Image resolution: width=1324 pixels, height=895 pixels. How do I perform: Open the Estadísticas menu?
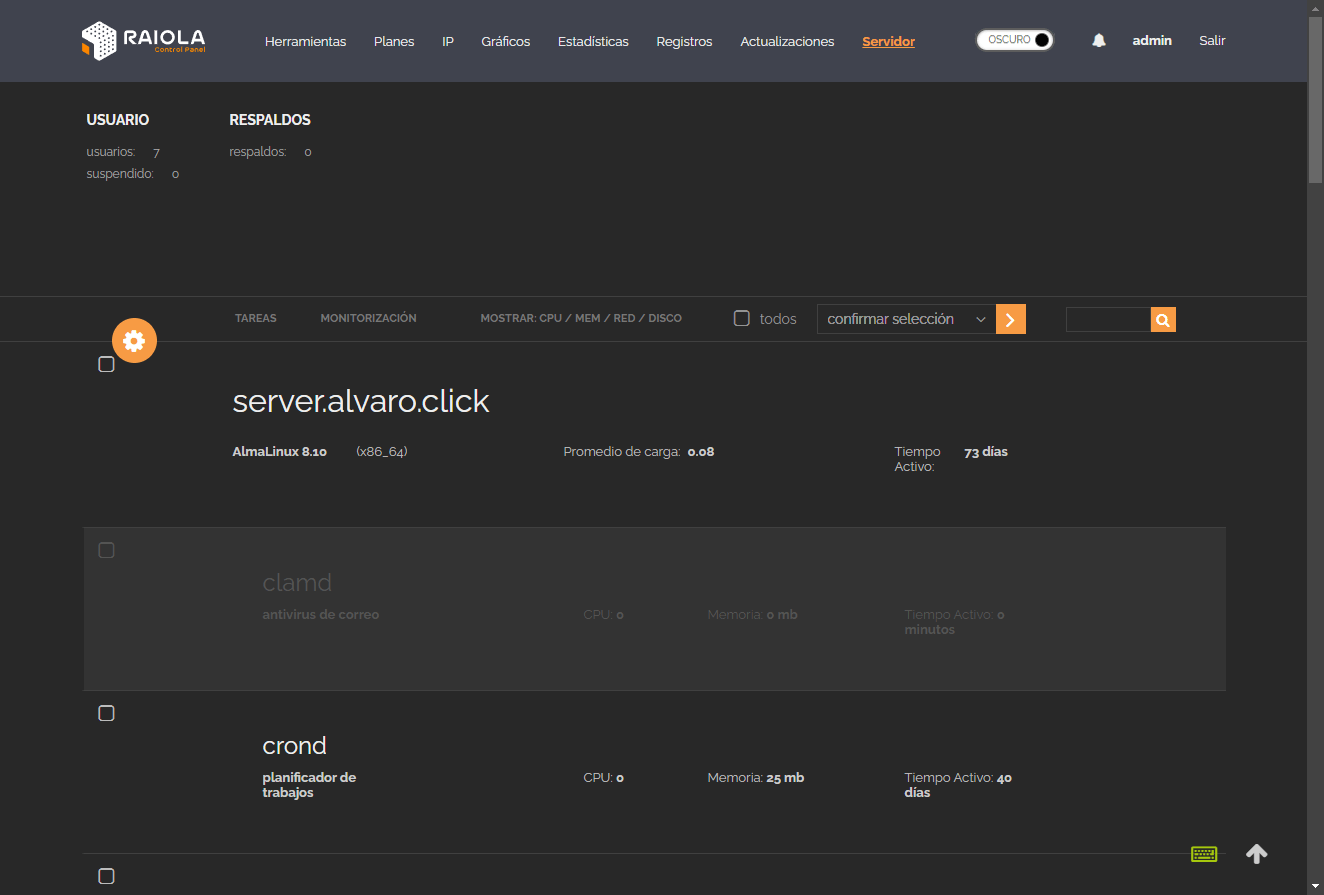click(593, 41)
